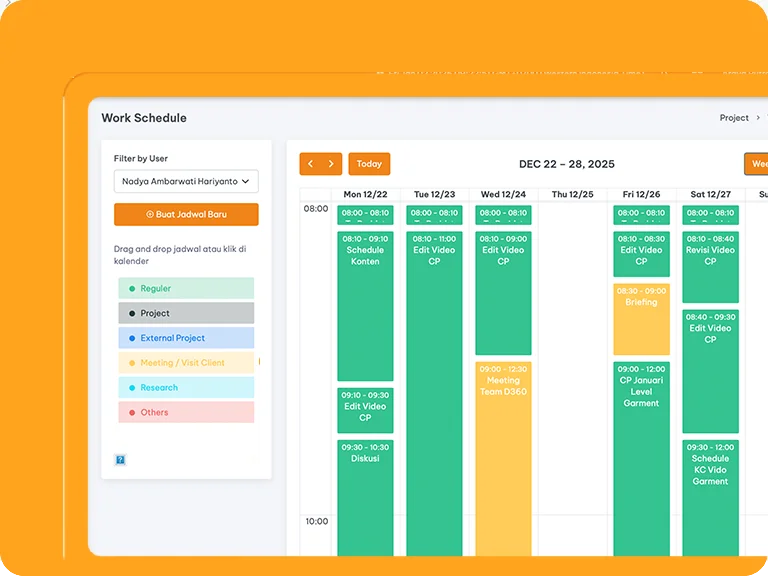The width and height of the screenshot is (768, 576).
Task: Open Friday 08:30 Briefing event
Action: click(x=642, y=319)
